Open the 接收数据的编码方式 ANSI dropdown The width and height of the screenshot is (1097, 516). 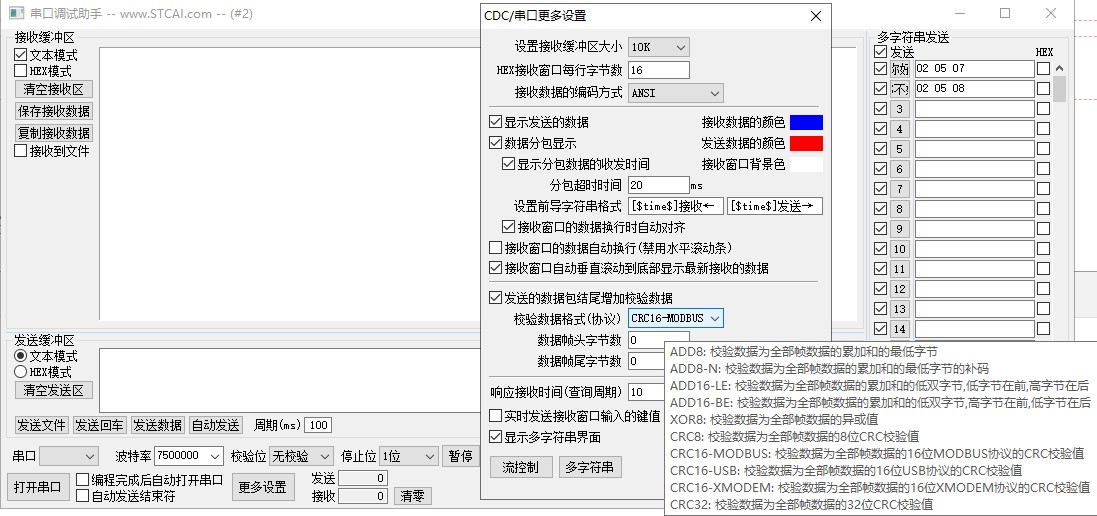pos(675,92)
